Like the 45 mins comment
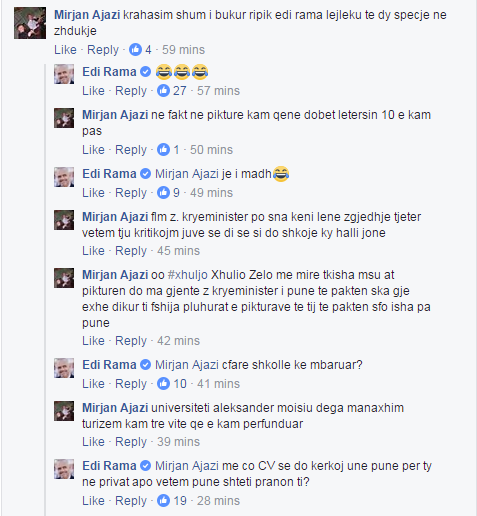 click(x=93, y=251)
